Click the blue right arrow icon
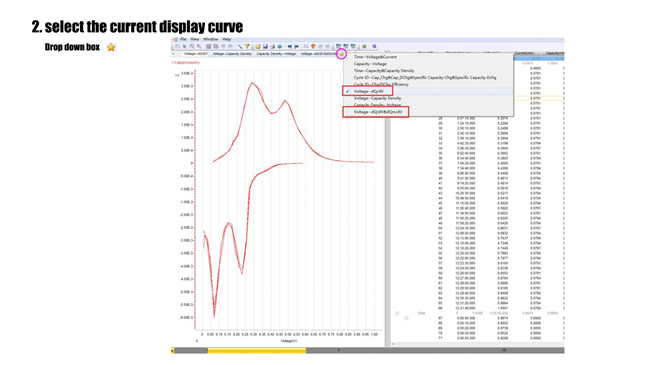 click(x=296, y=46)
